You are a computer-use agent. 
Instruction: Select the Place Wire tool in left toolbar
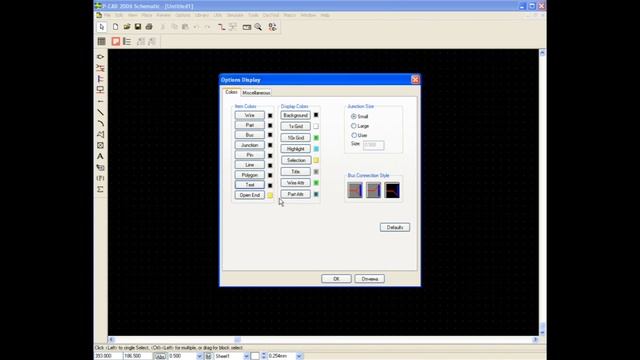pos(100,68)
